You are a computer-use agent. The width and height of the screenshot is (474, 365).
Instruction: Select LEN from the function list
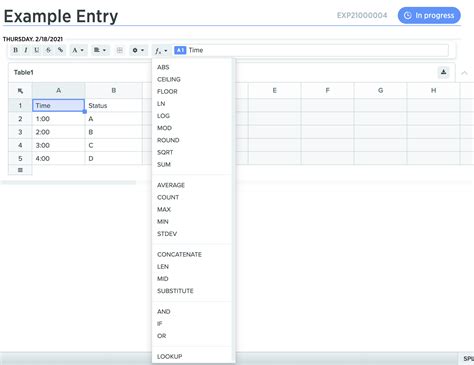click(x=163, y=267)
